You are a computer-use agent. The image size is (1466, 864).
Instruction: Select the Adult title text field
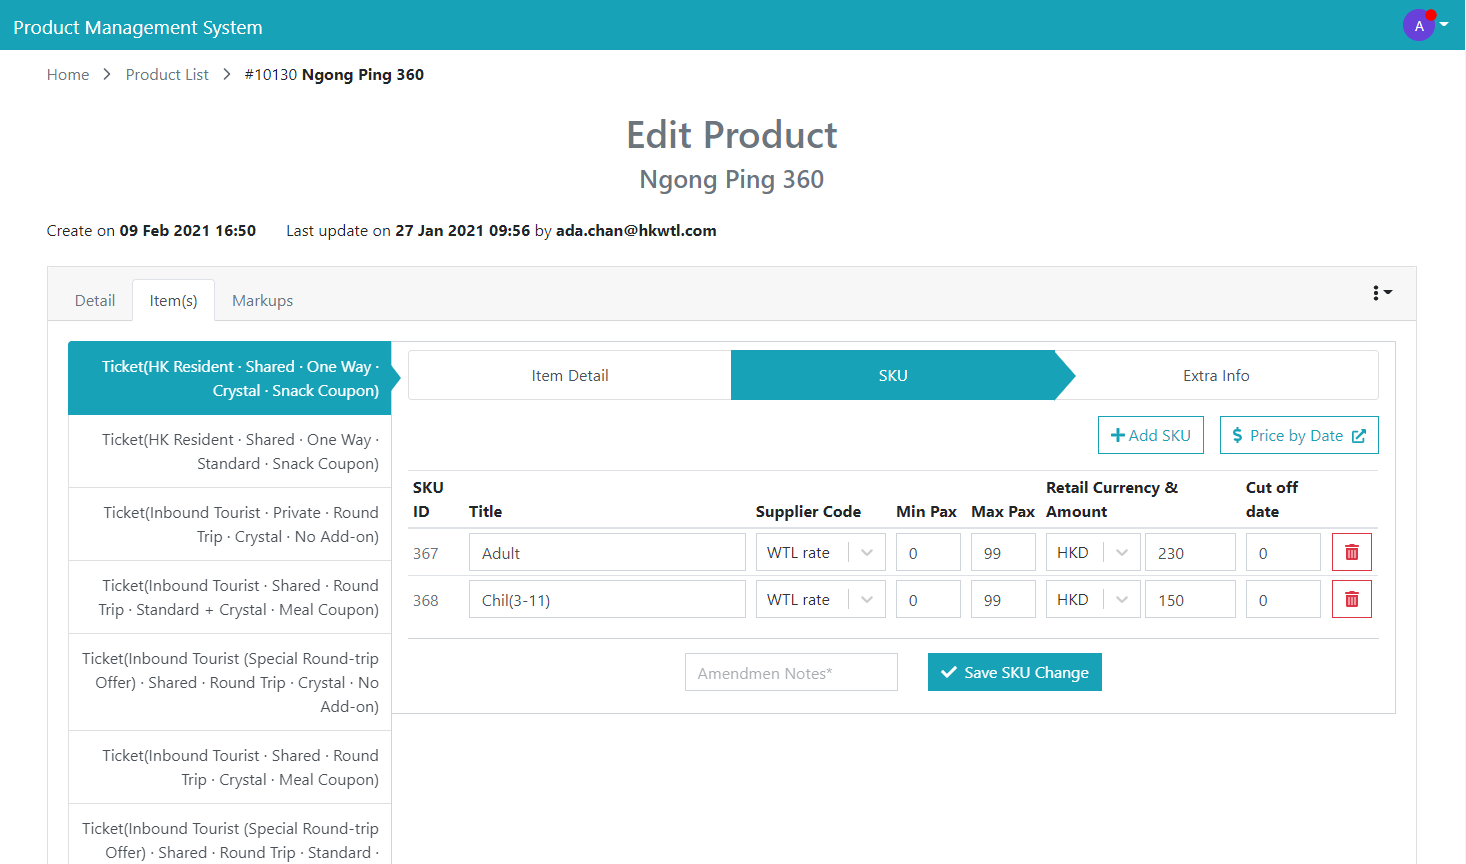pos(607,551)
